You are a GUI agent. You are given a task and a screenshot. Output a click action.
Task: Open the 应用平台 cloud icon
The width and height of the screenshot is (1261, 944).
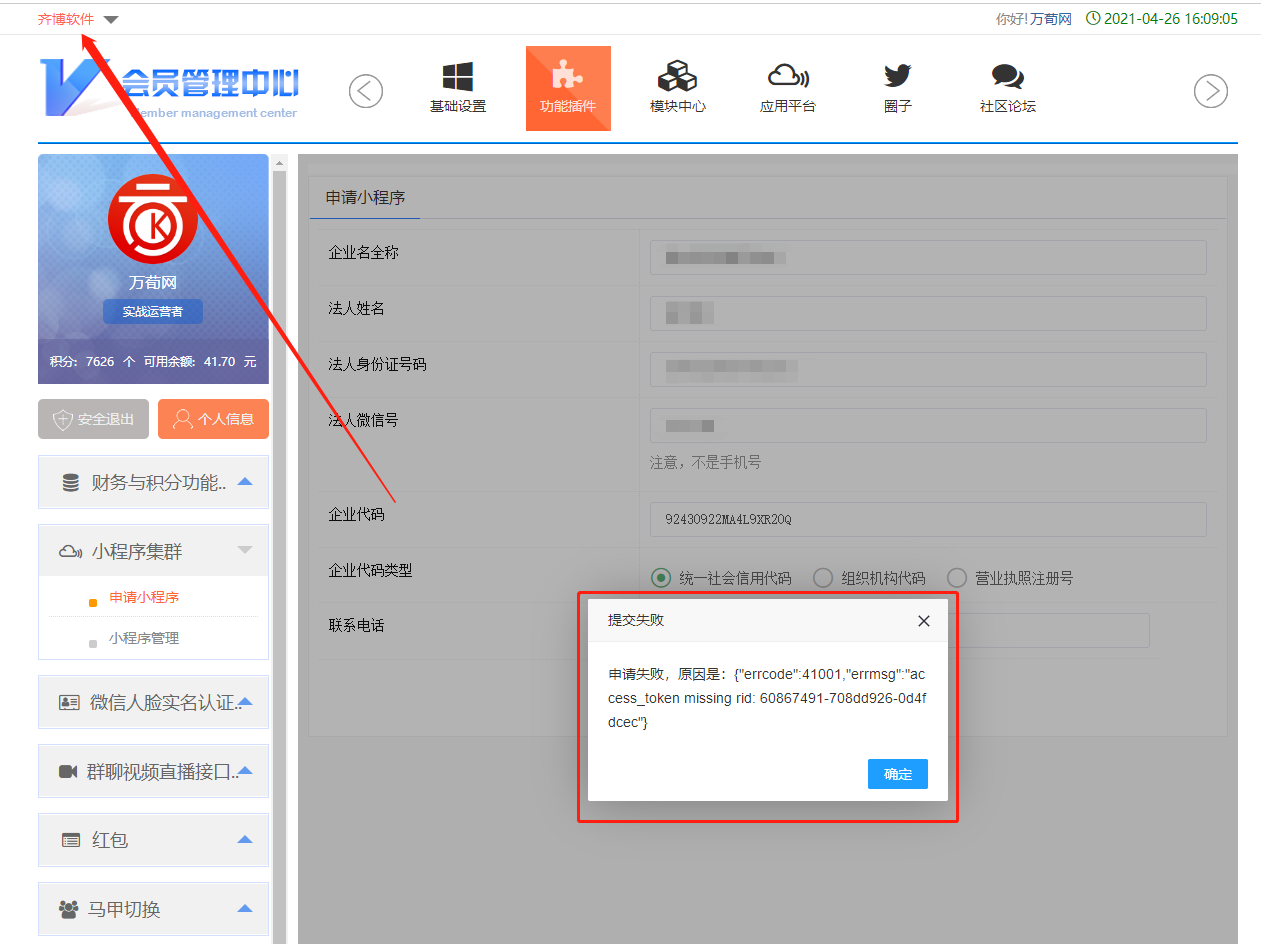click(x=788, y=78)
